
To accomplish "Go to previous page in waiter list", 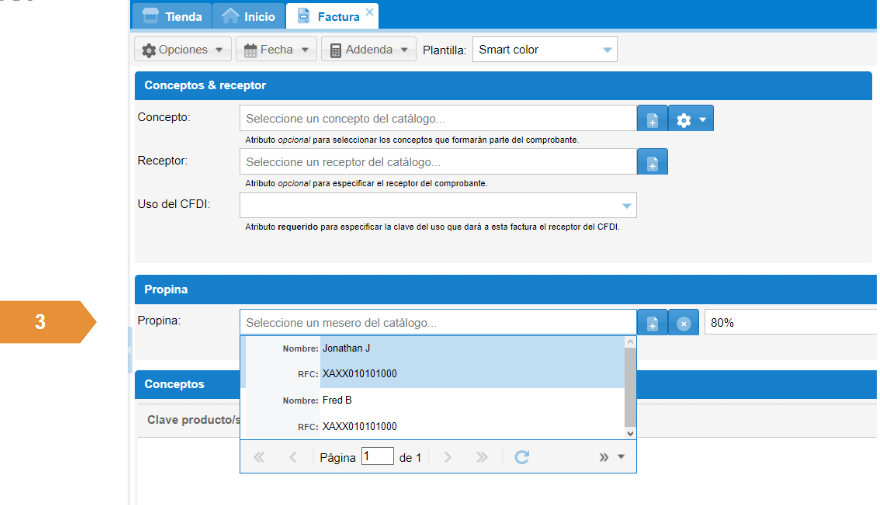I will click(x=292, y=457).
